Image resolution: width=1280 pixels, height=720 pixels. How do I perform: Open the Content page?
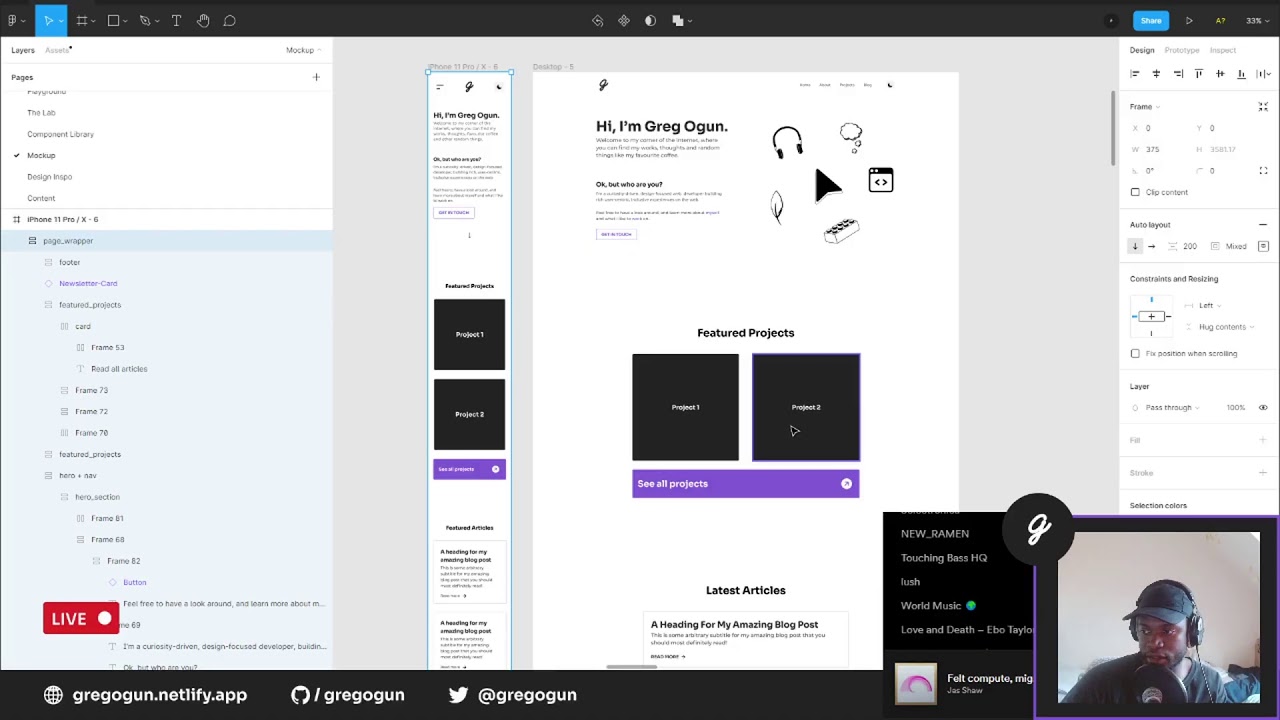pos(41,198)
